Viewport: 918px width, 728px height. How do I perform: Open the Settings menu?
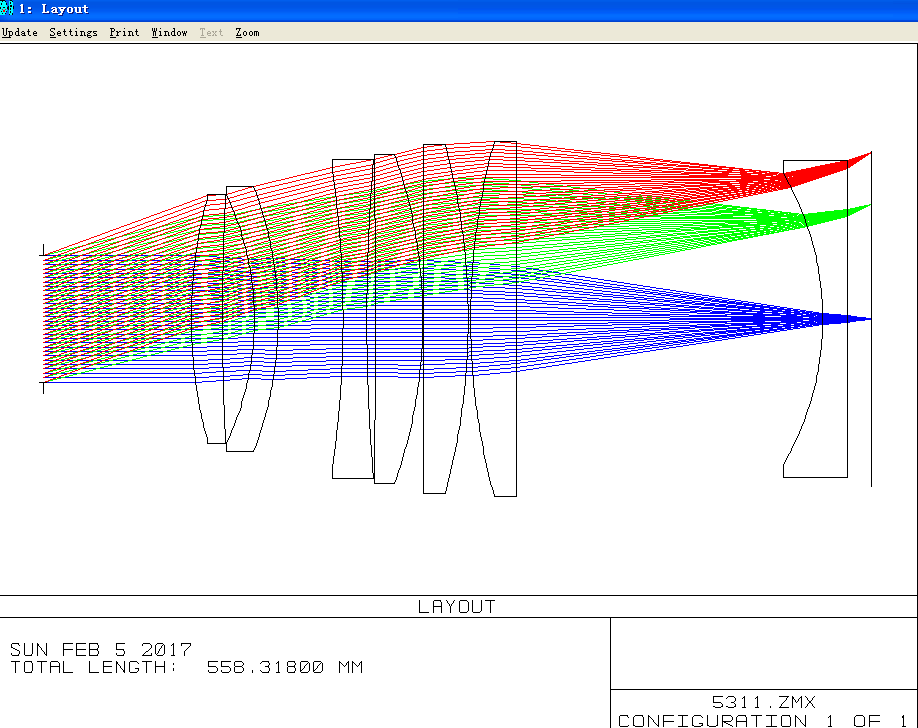(74, 33)
